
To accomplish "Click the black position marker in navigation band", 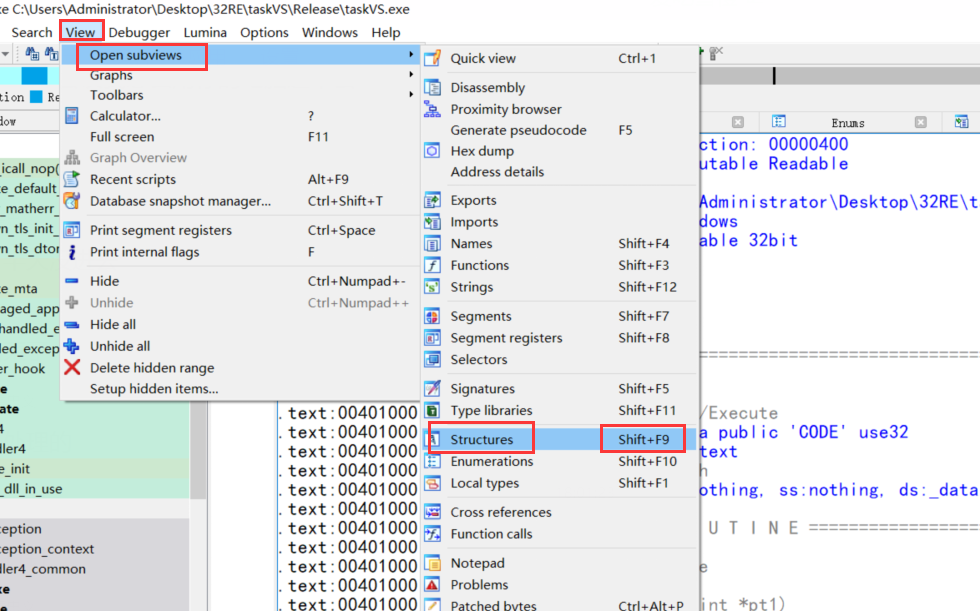I will coord(774,76).
